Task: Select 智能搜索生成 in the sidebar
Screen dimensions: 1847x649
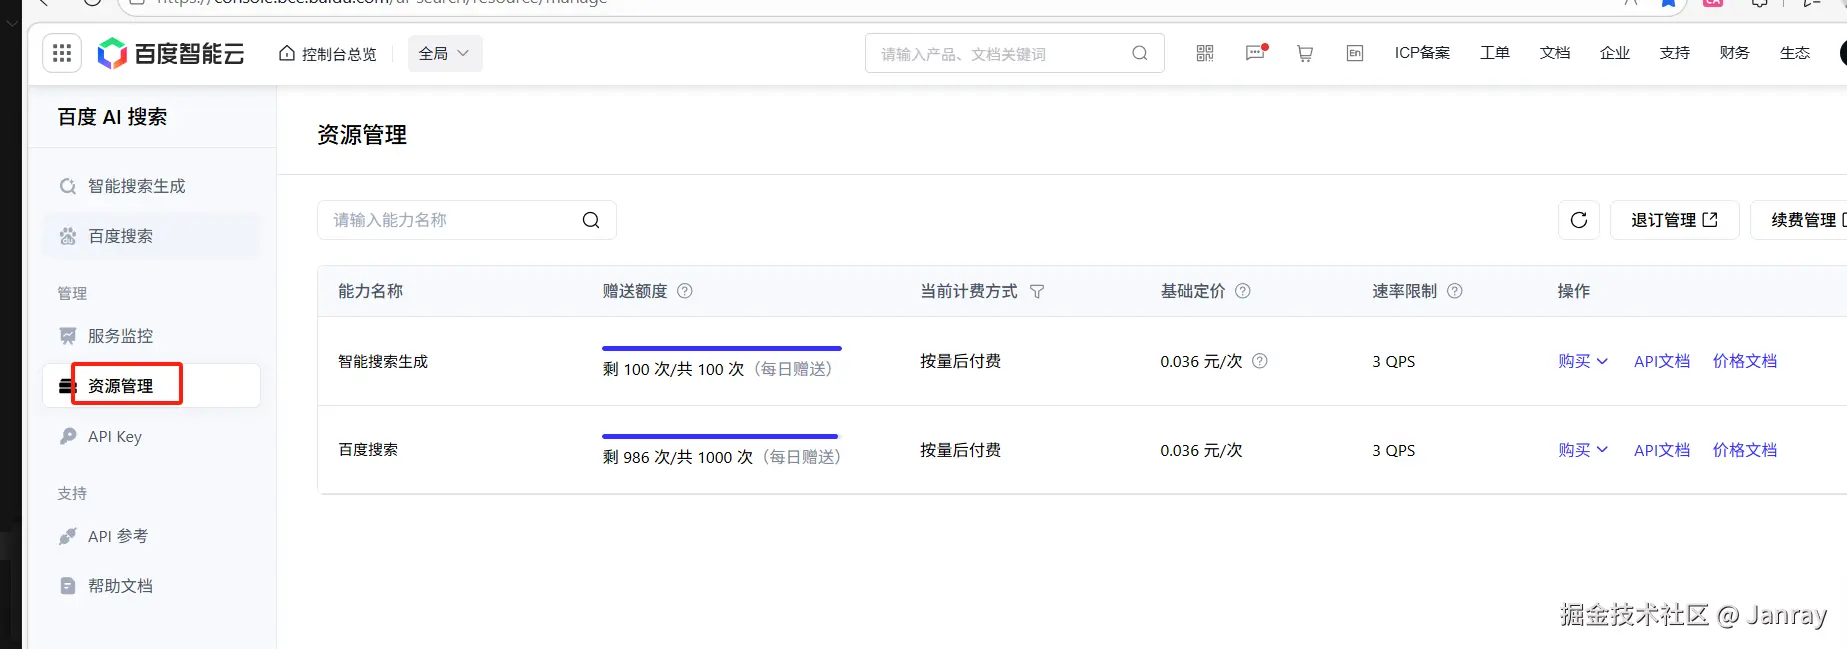Action: pos(151,186)
